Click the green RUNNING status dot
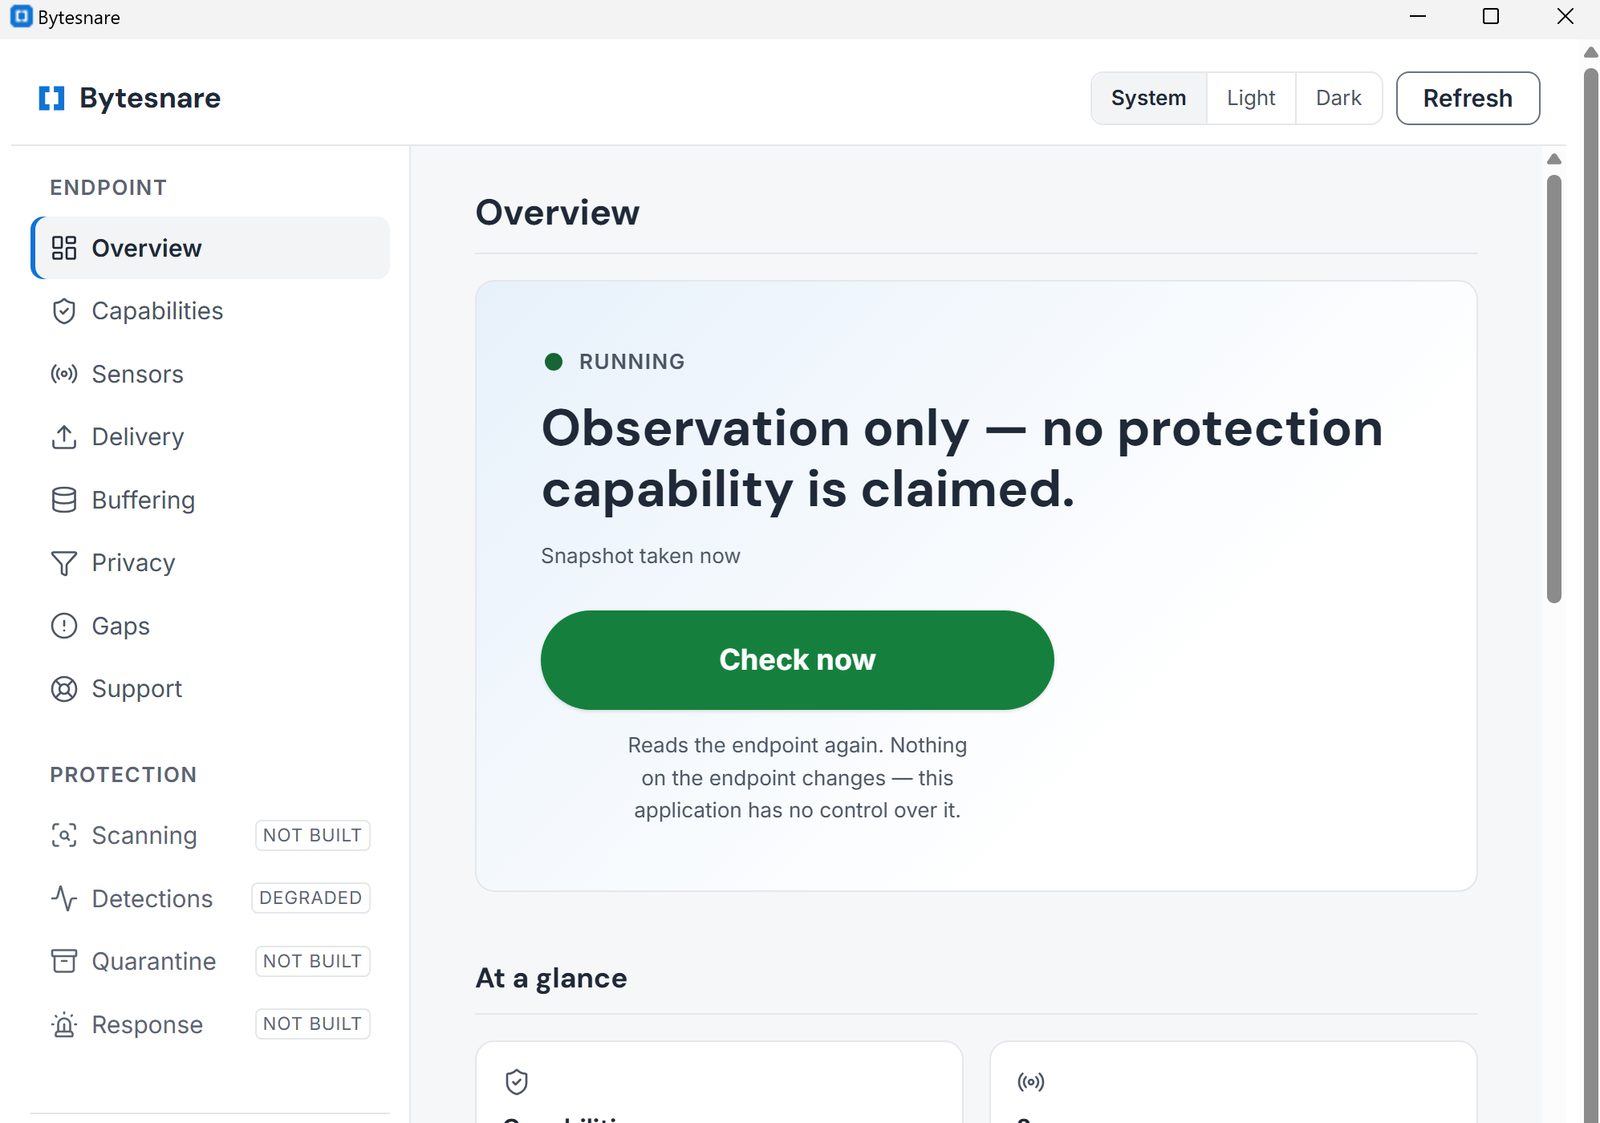 tap(553, 362)
